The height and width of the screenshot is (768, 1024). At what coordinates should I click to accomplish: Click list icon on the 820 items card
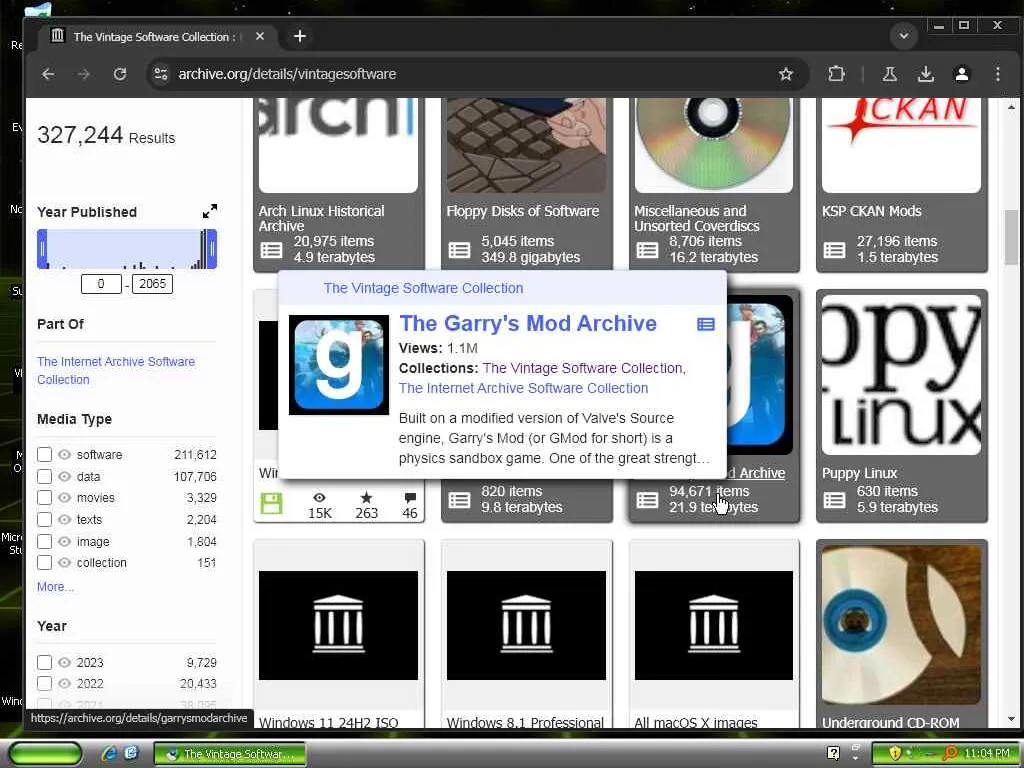(459, 500)
